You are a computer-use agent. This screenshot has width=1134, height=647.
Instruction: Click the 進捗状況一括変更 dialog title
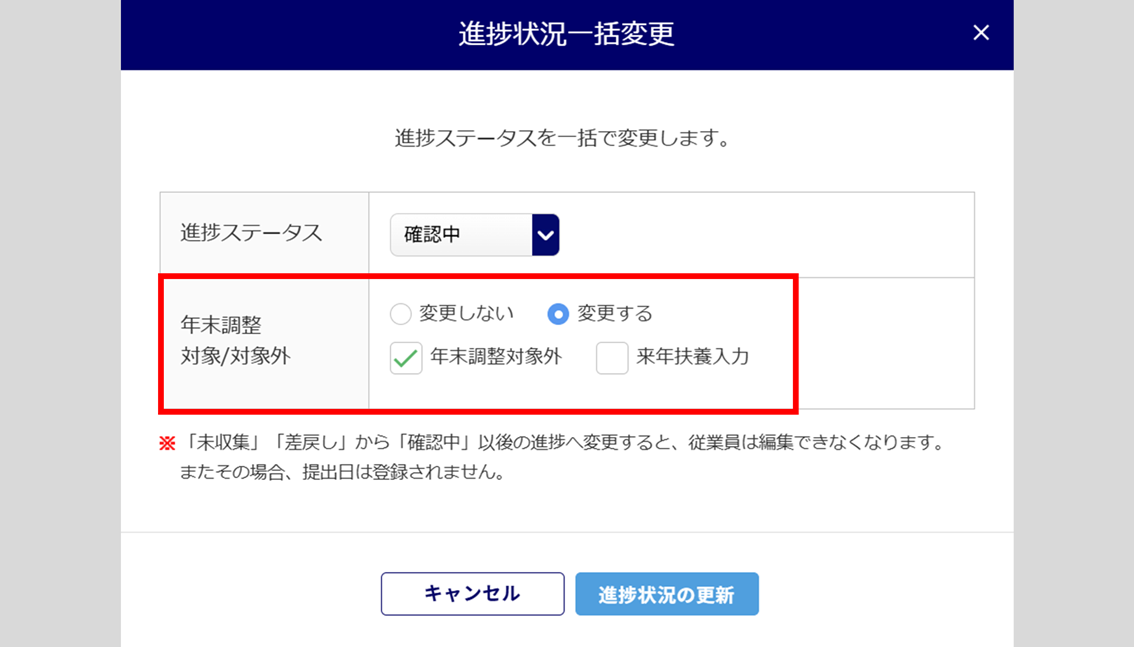pyautogui.click(x=566, y=34)
